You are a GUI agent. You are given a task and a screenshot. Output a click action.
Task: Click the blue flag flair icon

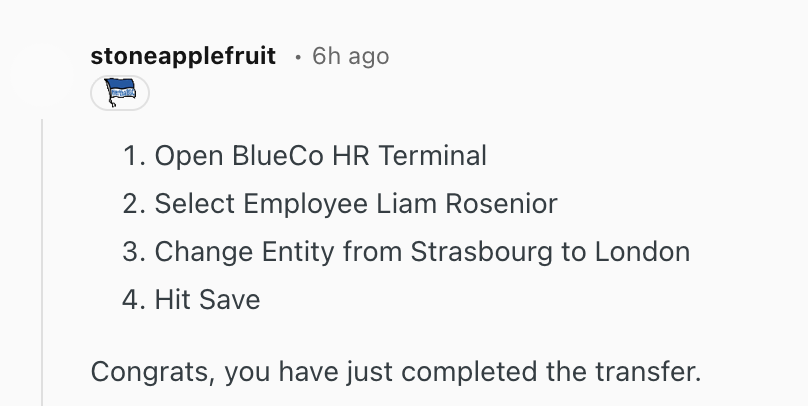(120, 94)
